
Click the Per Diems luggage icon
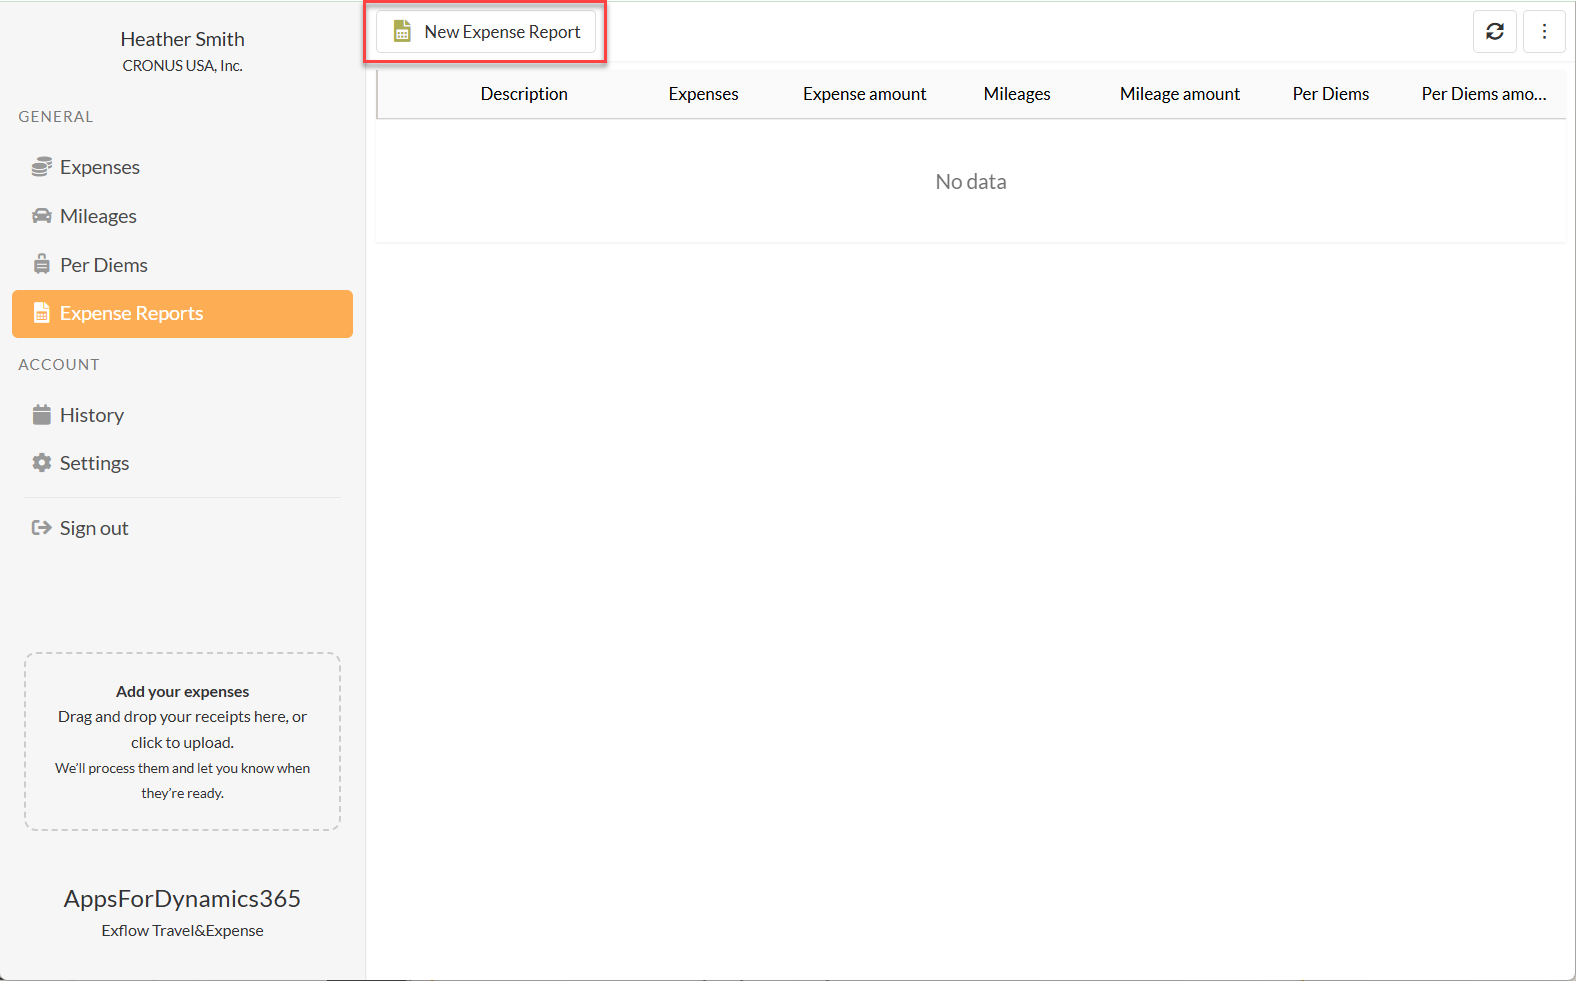tap(41, 265)
